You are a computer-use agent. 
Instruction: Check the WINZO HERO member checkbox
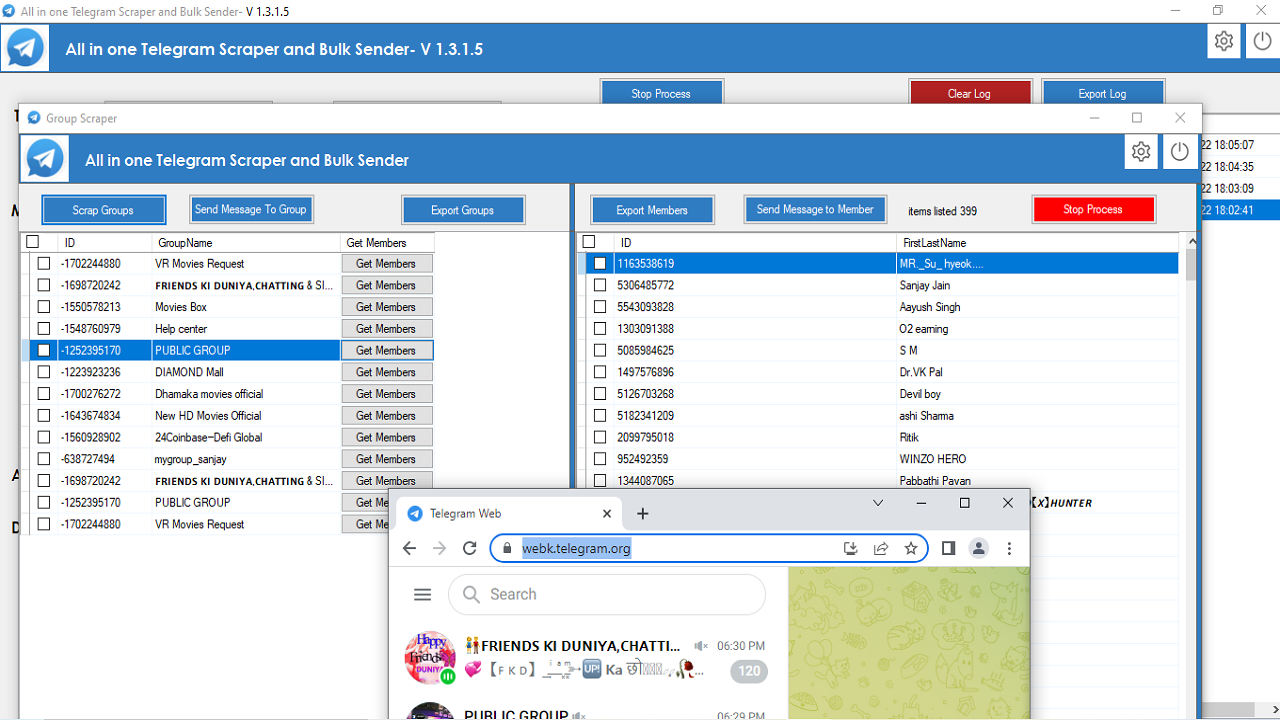tap(600, 459)
